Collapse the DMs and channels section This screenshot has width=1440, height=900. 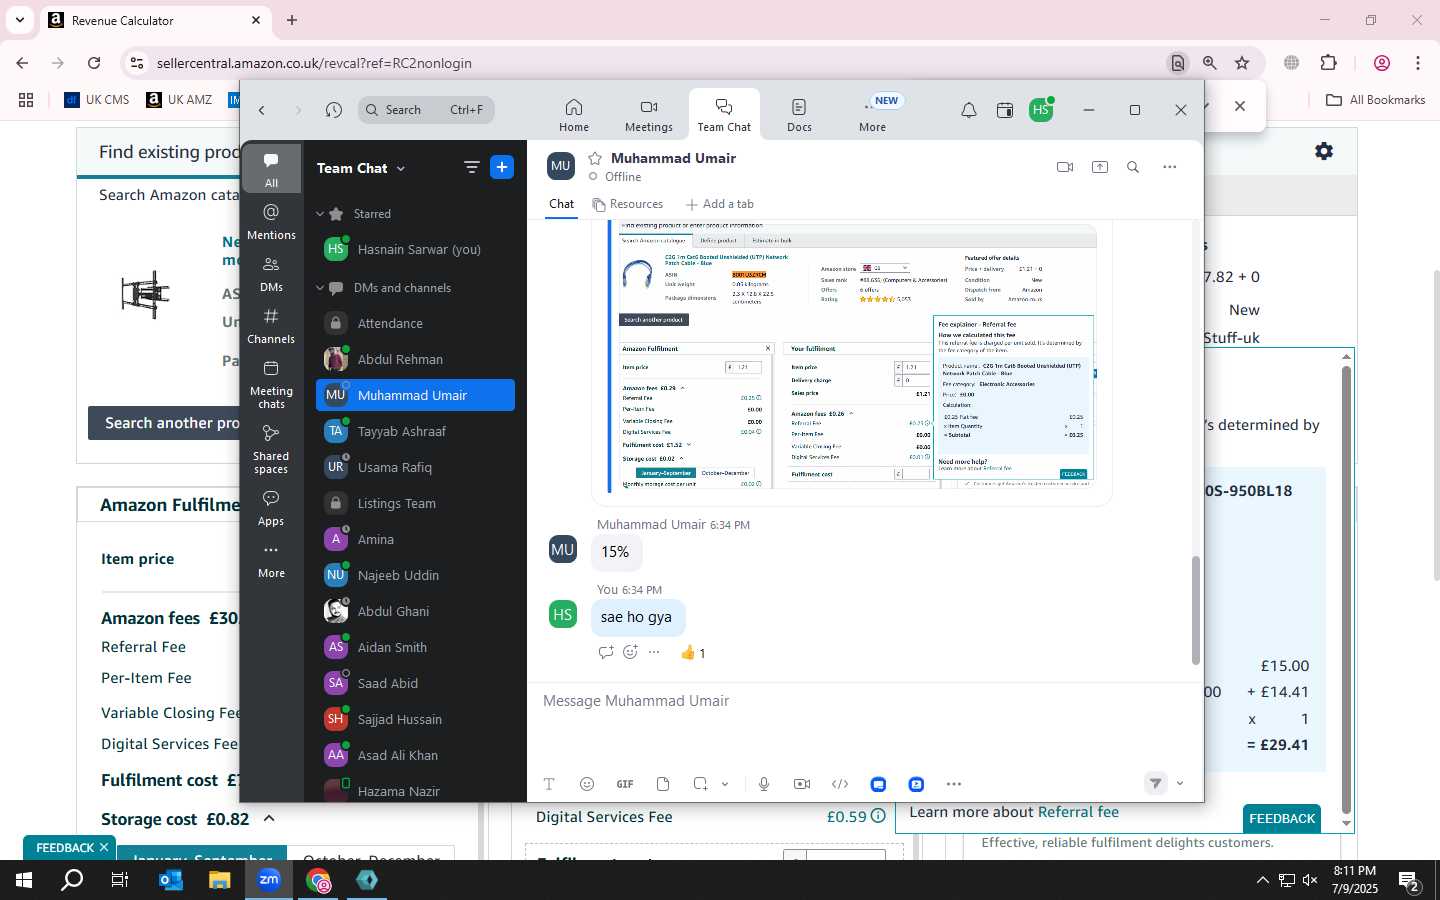(320, 288)
